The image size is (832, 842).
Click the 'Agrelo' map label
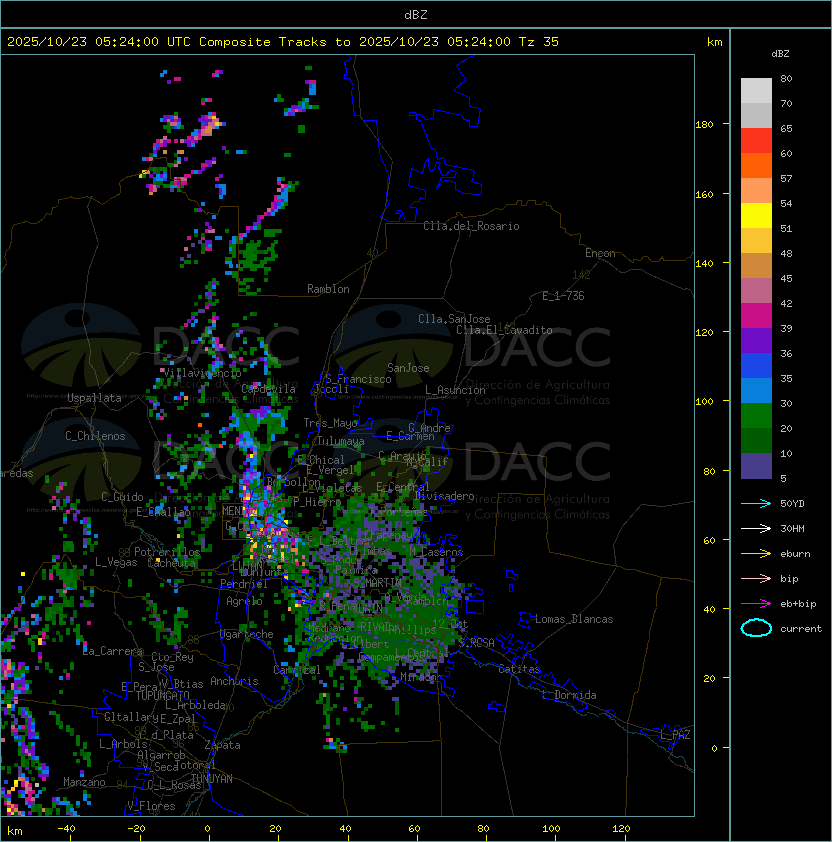point(244,601)
